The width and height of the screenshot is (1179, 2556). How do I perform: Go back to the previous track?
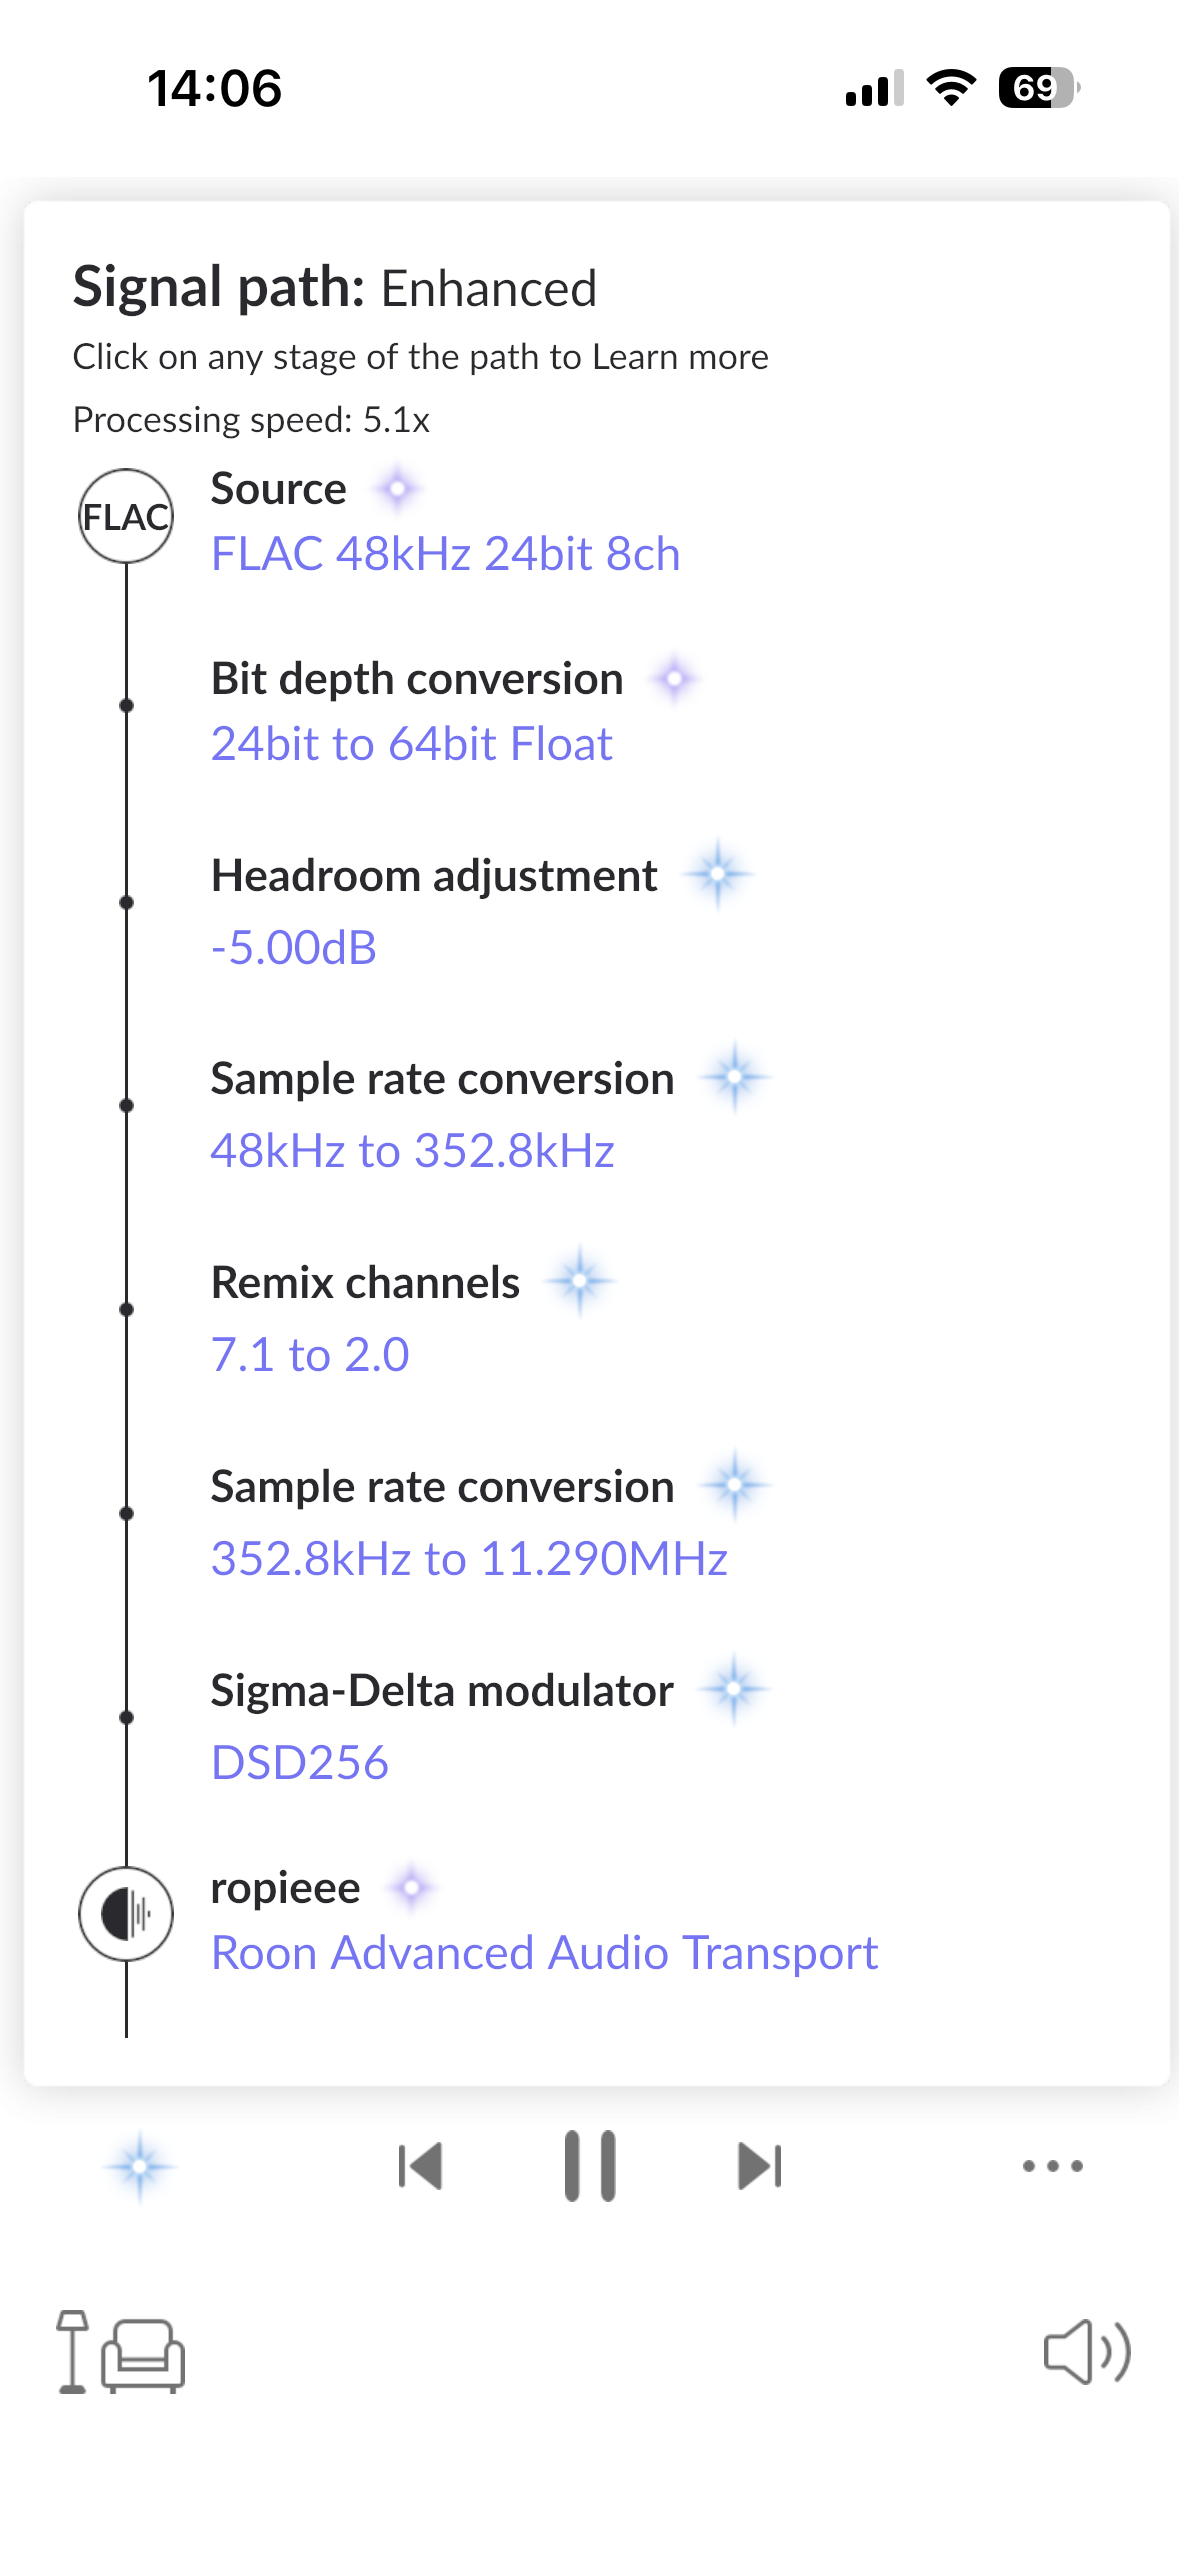(420, 2166)
